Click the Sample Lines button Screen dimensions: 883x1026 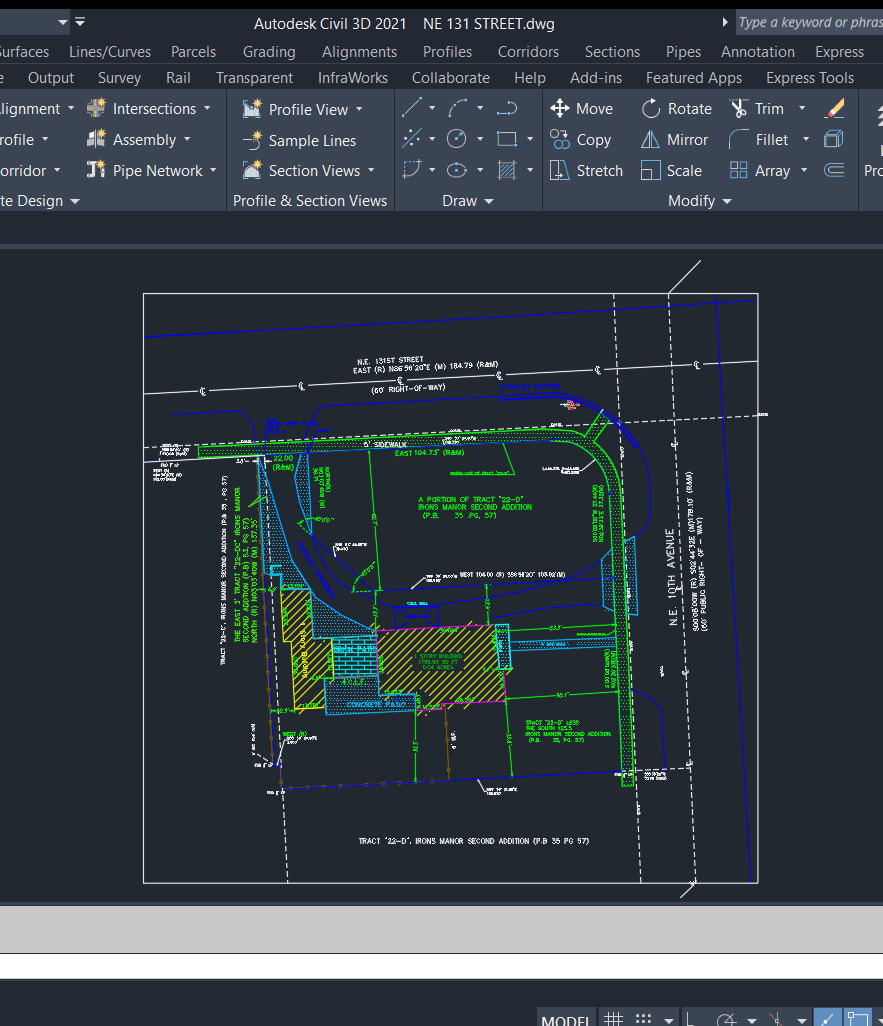(299, 140)
